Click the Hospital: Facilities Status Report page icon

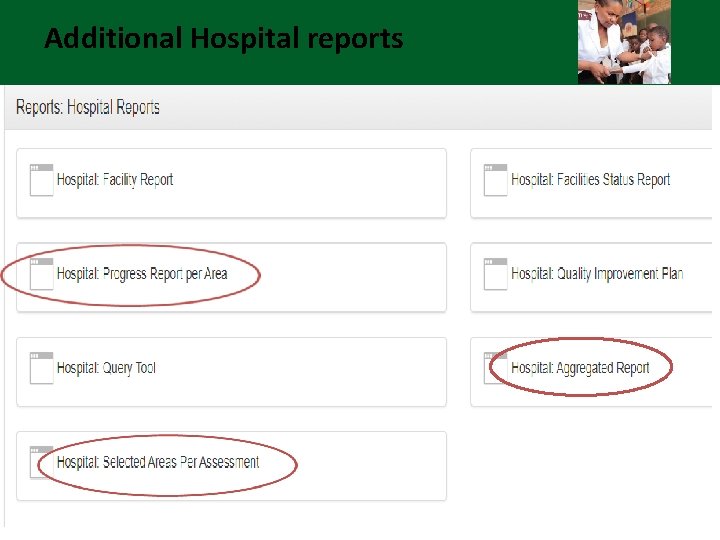[x=495, y=180]
